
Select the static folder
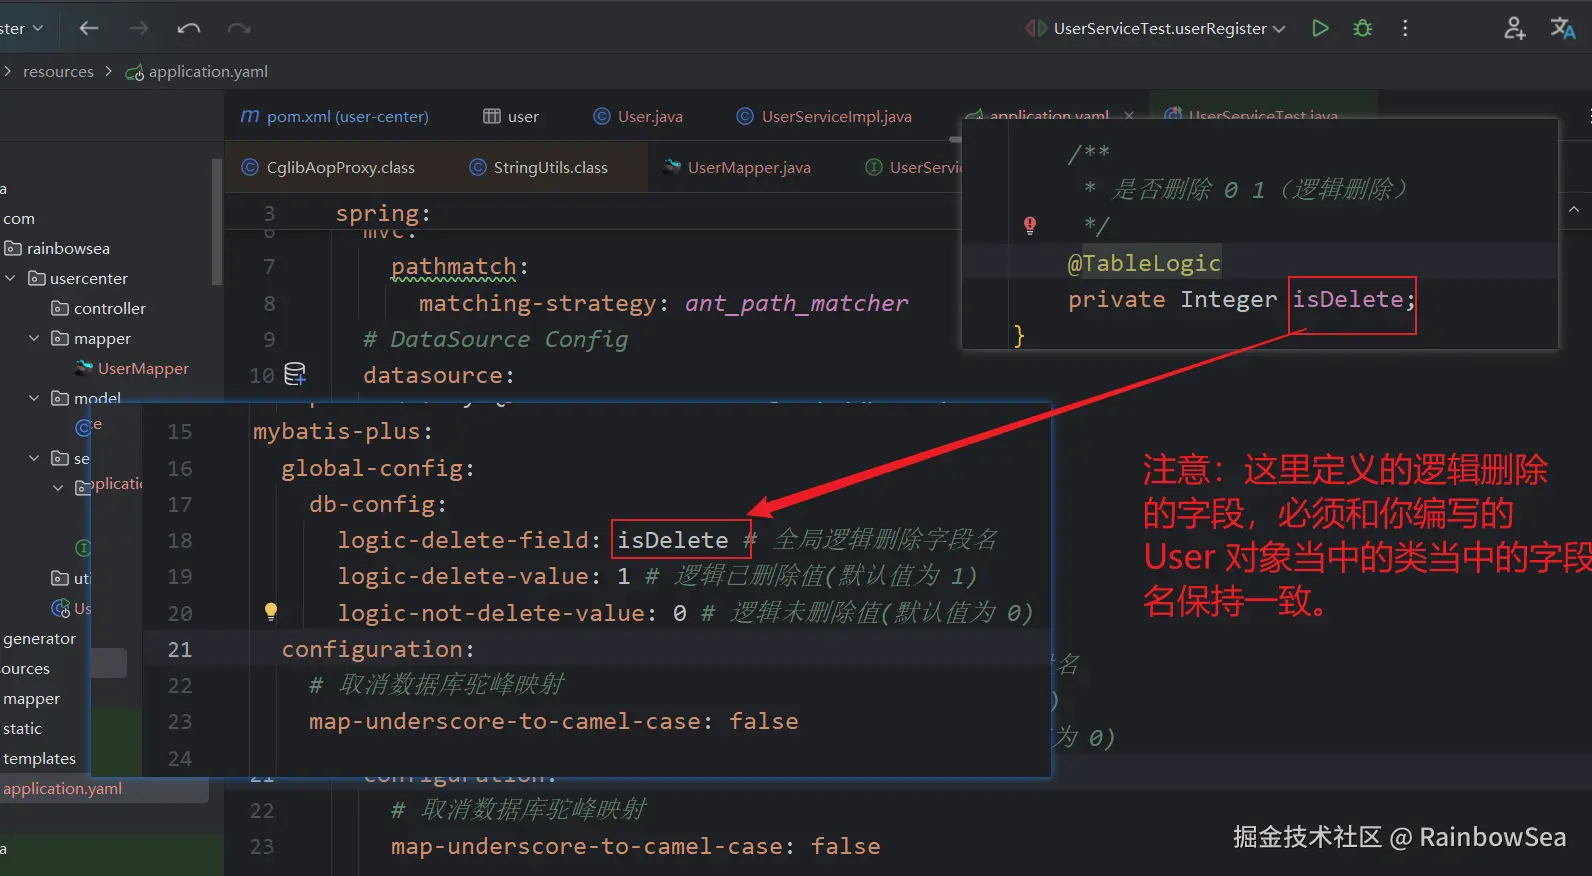tap(22, 728)
